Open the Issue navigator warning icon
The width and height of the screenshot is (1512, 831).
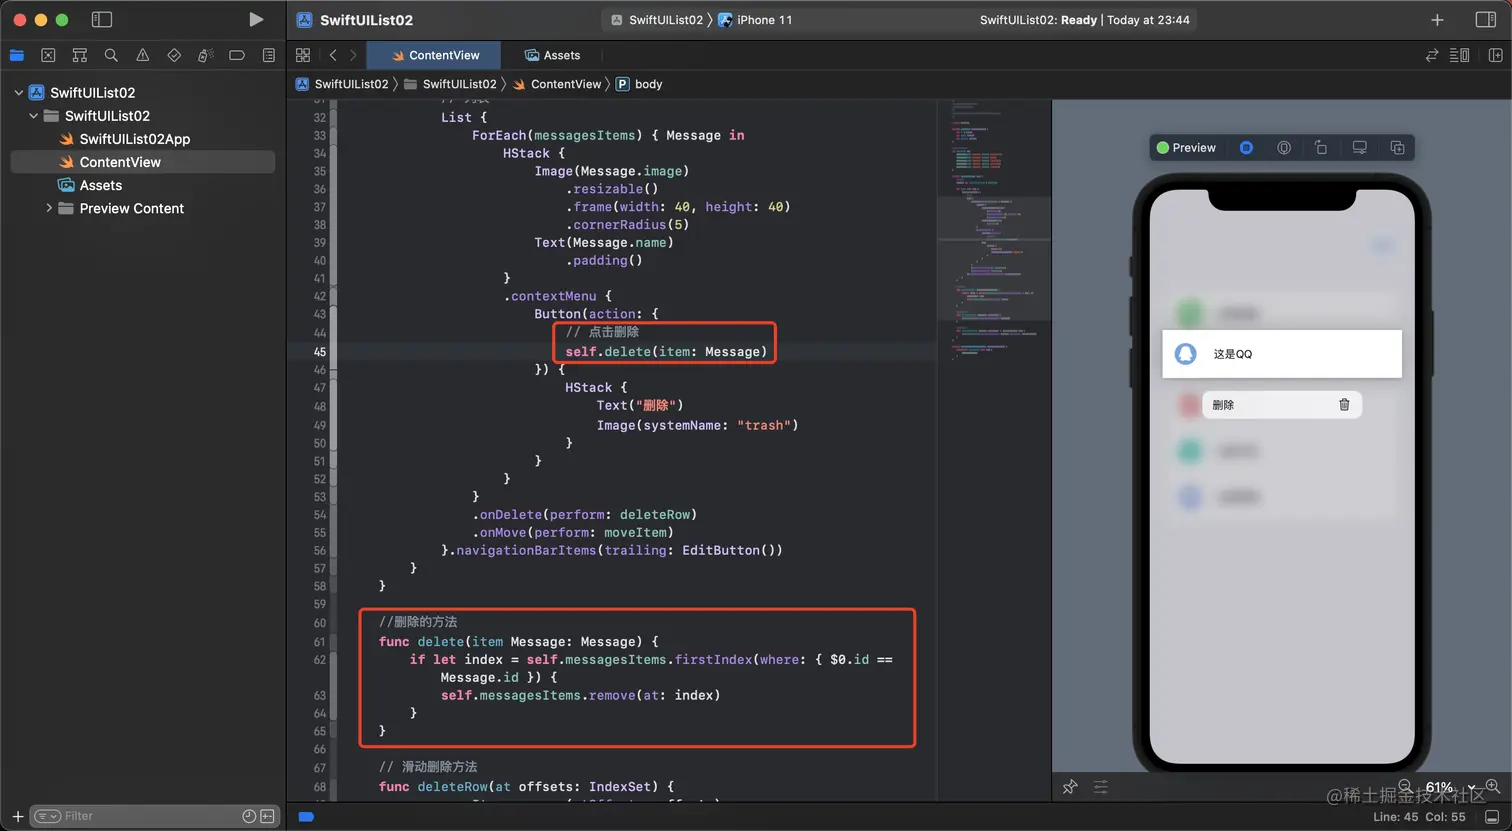coord(143,55)
